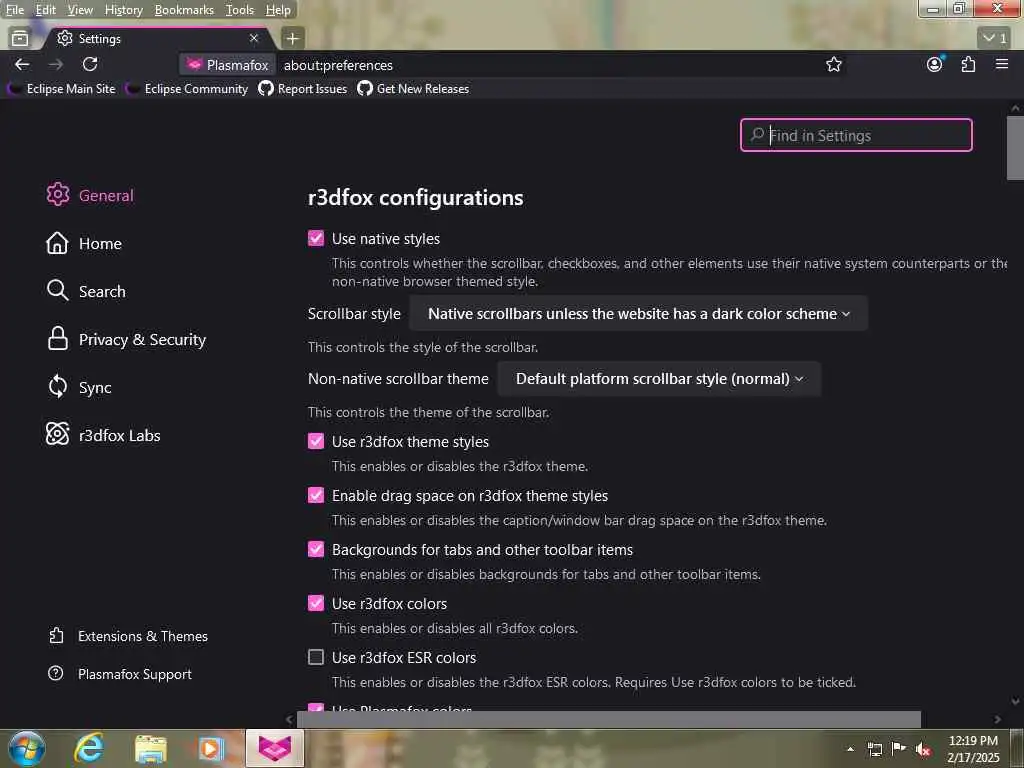Open the Help menu
This screenshot has height=768, width=1024.
278,10
